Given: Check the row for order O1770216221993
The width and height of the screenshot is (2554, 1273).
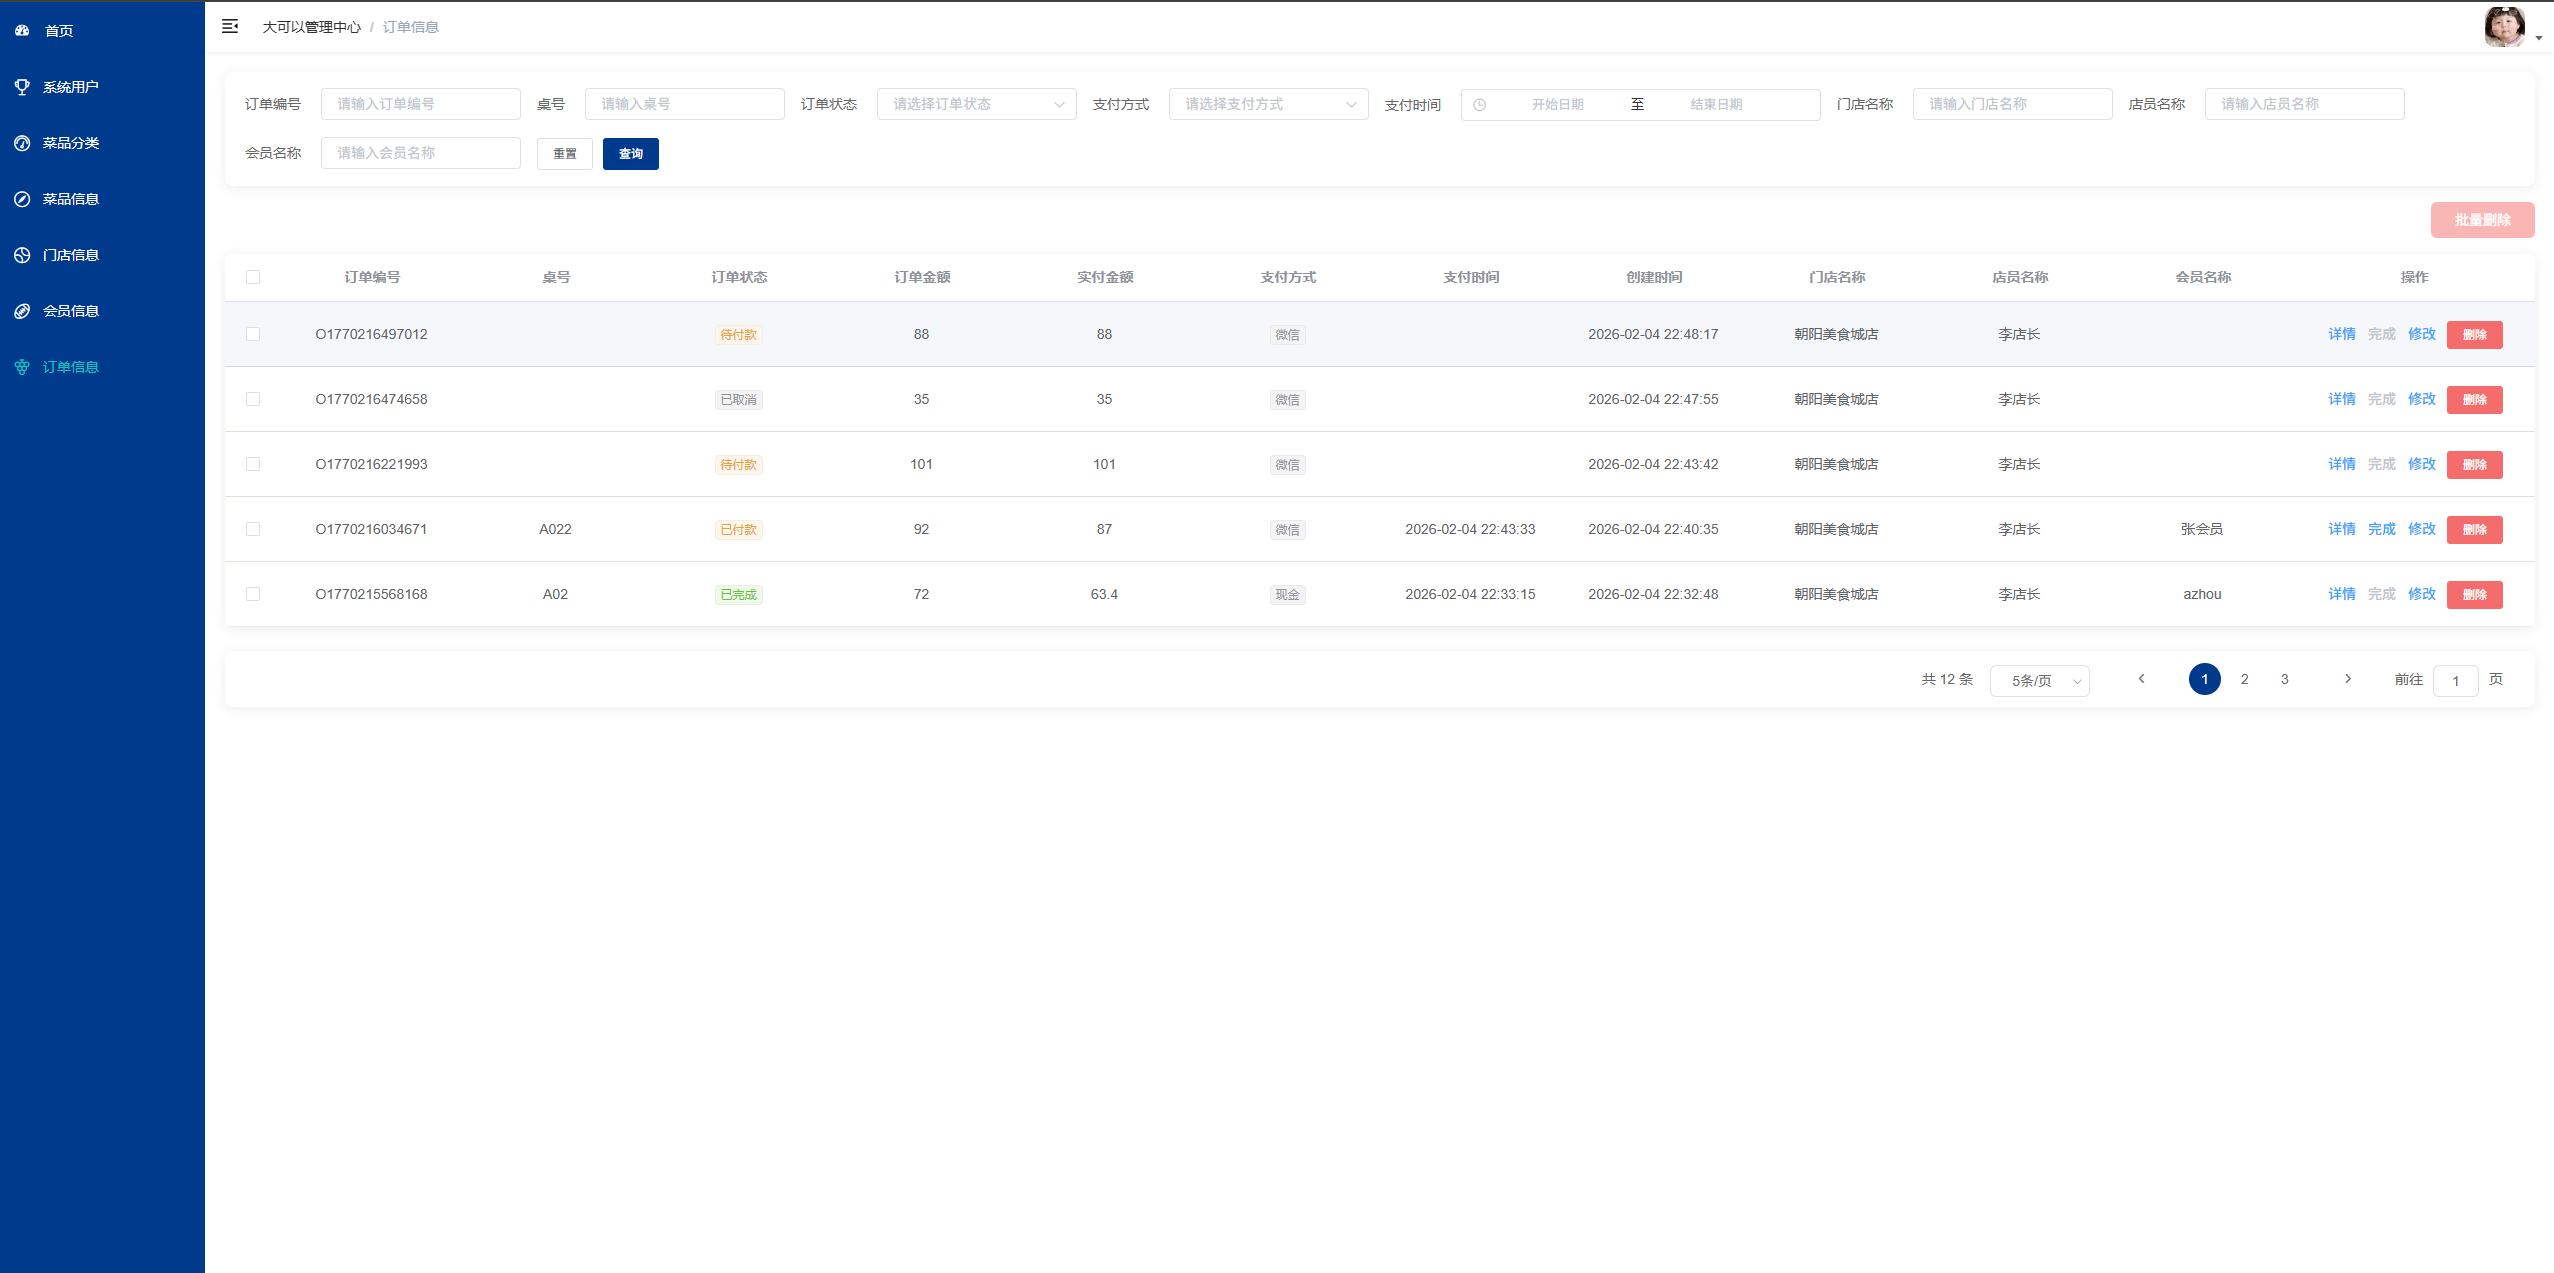Looking at the screenshot, I should pos(253,464).
